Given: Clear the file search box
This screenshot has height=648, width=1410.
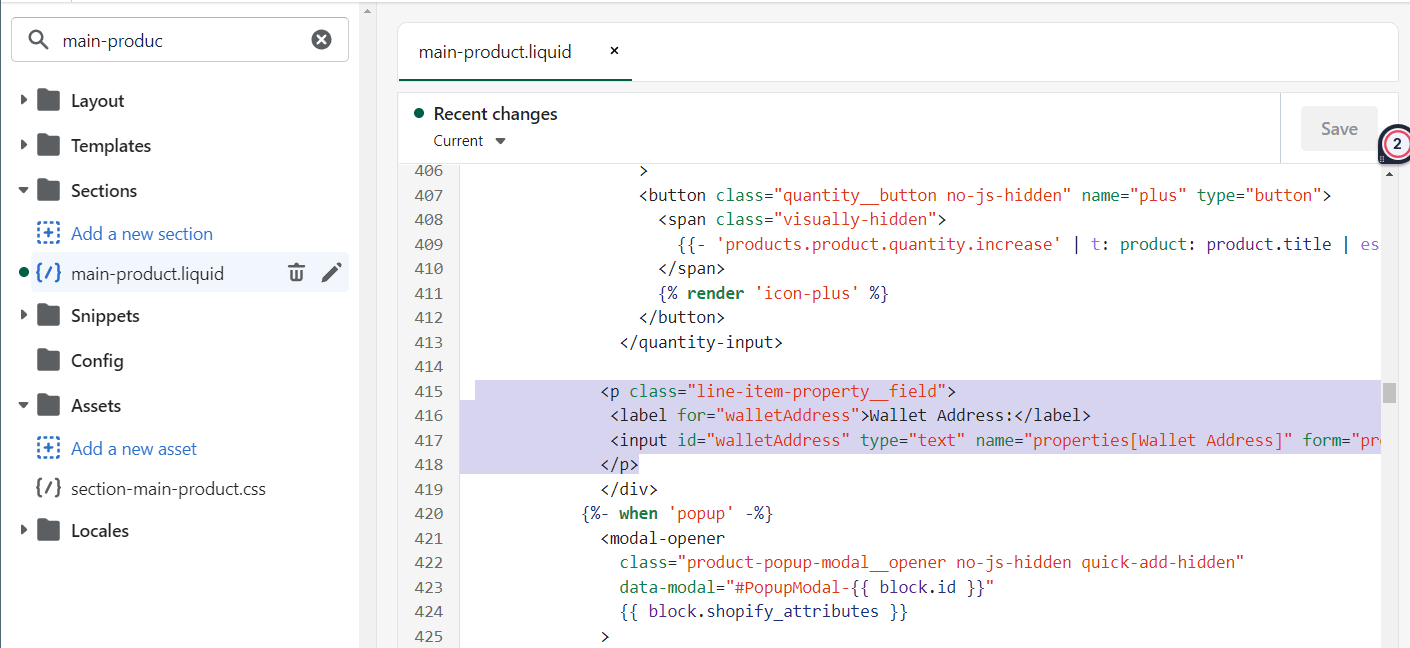Looking at the screenshot, I should 321,40.
